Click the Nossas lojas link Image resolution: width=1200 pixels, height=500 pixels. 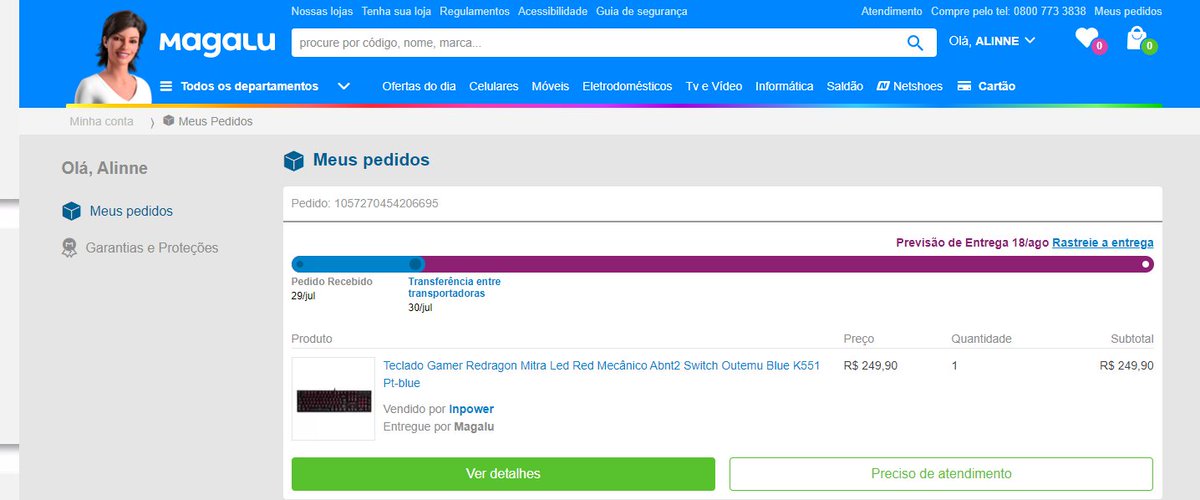point(322,11)
